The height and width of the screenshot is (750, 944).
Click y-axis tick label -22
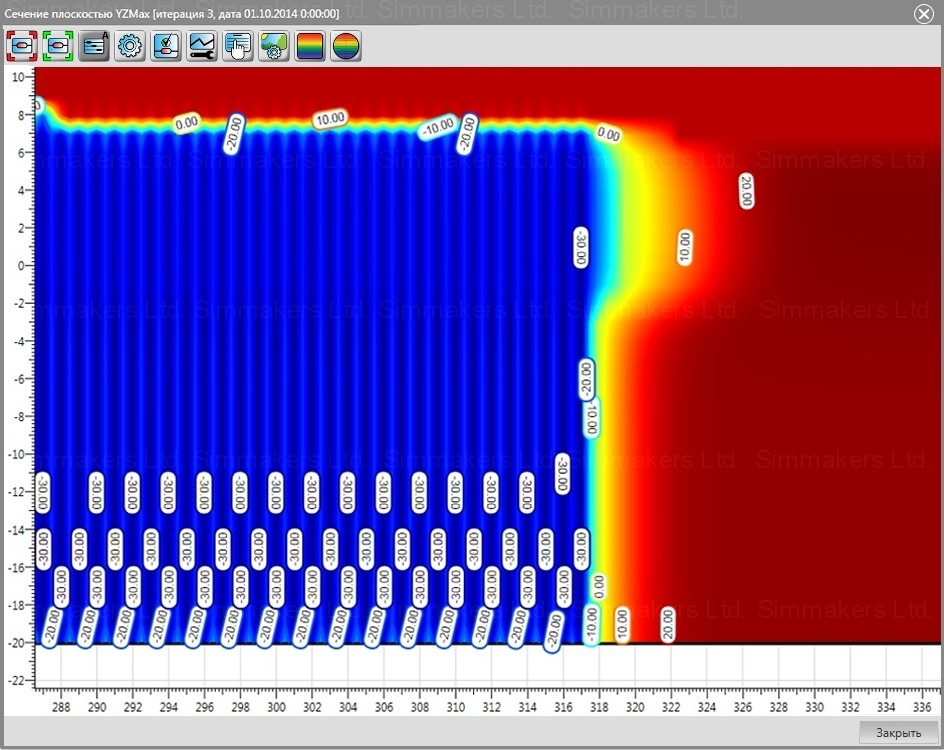16,680
